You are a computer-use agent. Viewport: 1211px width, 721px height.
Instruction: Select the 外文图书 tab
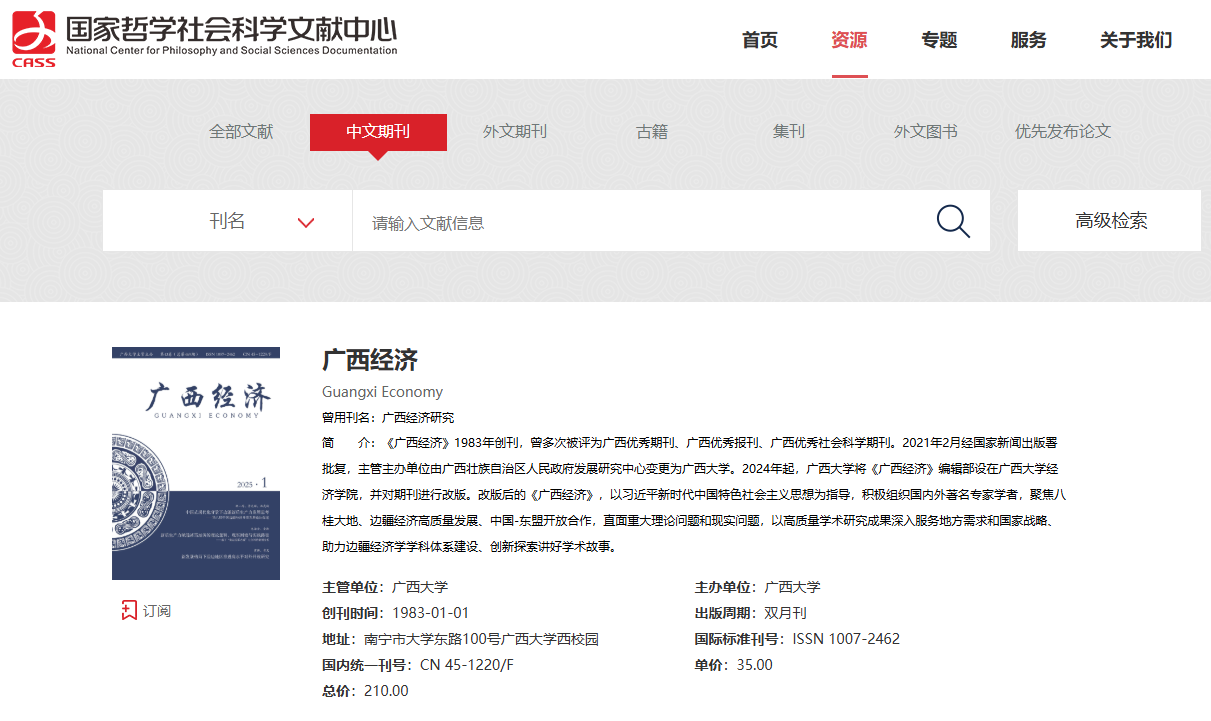point(925,132)
